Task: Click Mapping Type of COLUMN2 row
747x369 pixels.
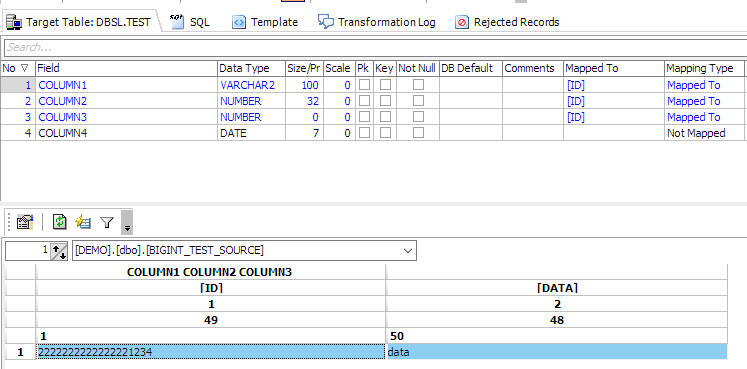Action: [704, 101]
